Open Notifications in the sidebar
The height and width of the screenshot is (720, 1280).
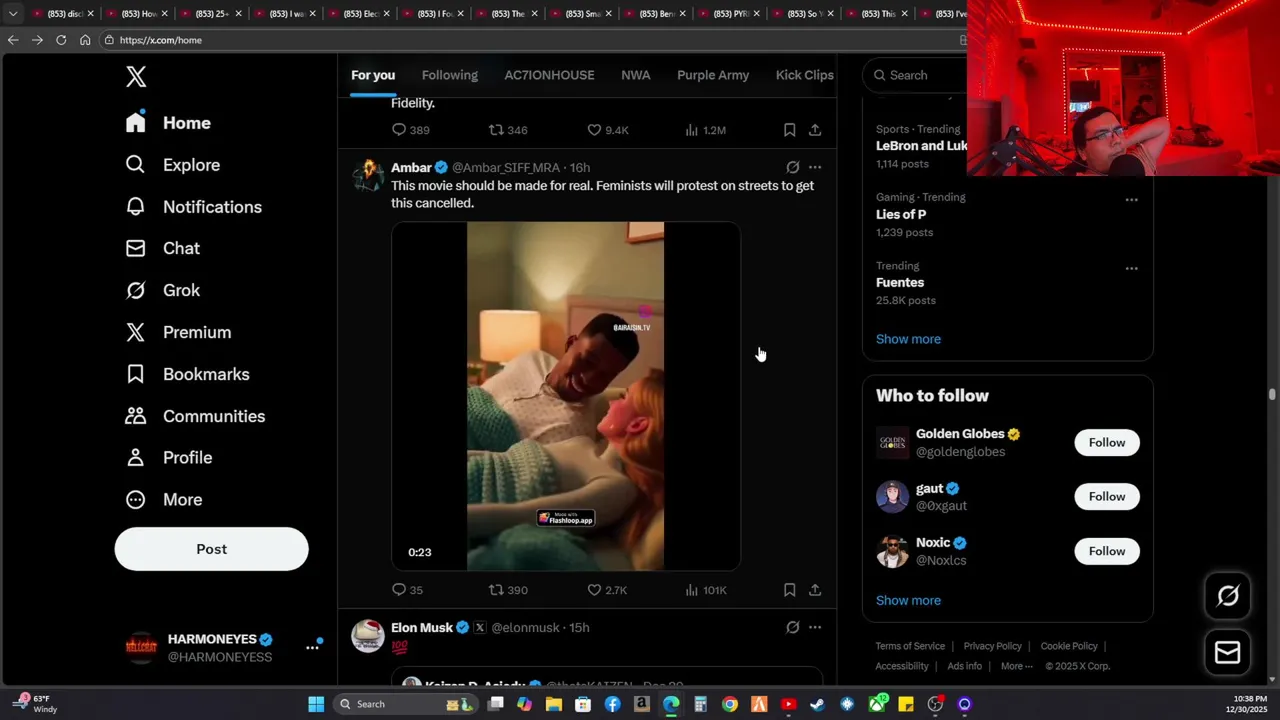193,207
